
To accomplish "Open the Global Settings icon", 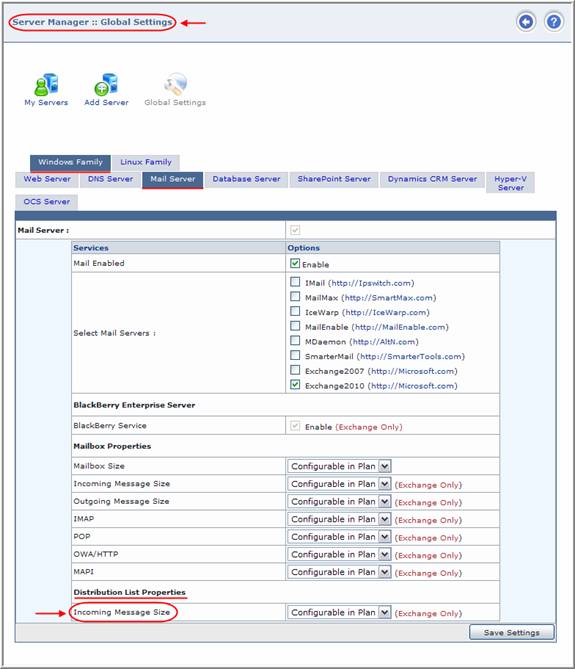I will pyautogui.click(x=175, y=84).
